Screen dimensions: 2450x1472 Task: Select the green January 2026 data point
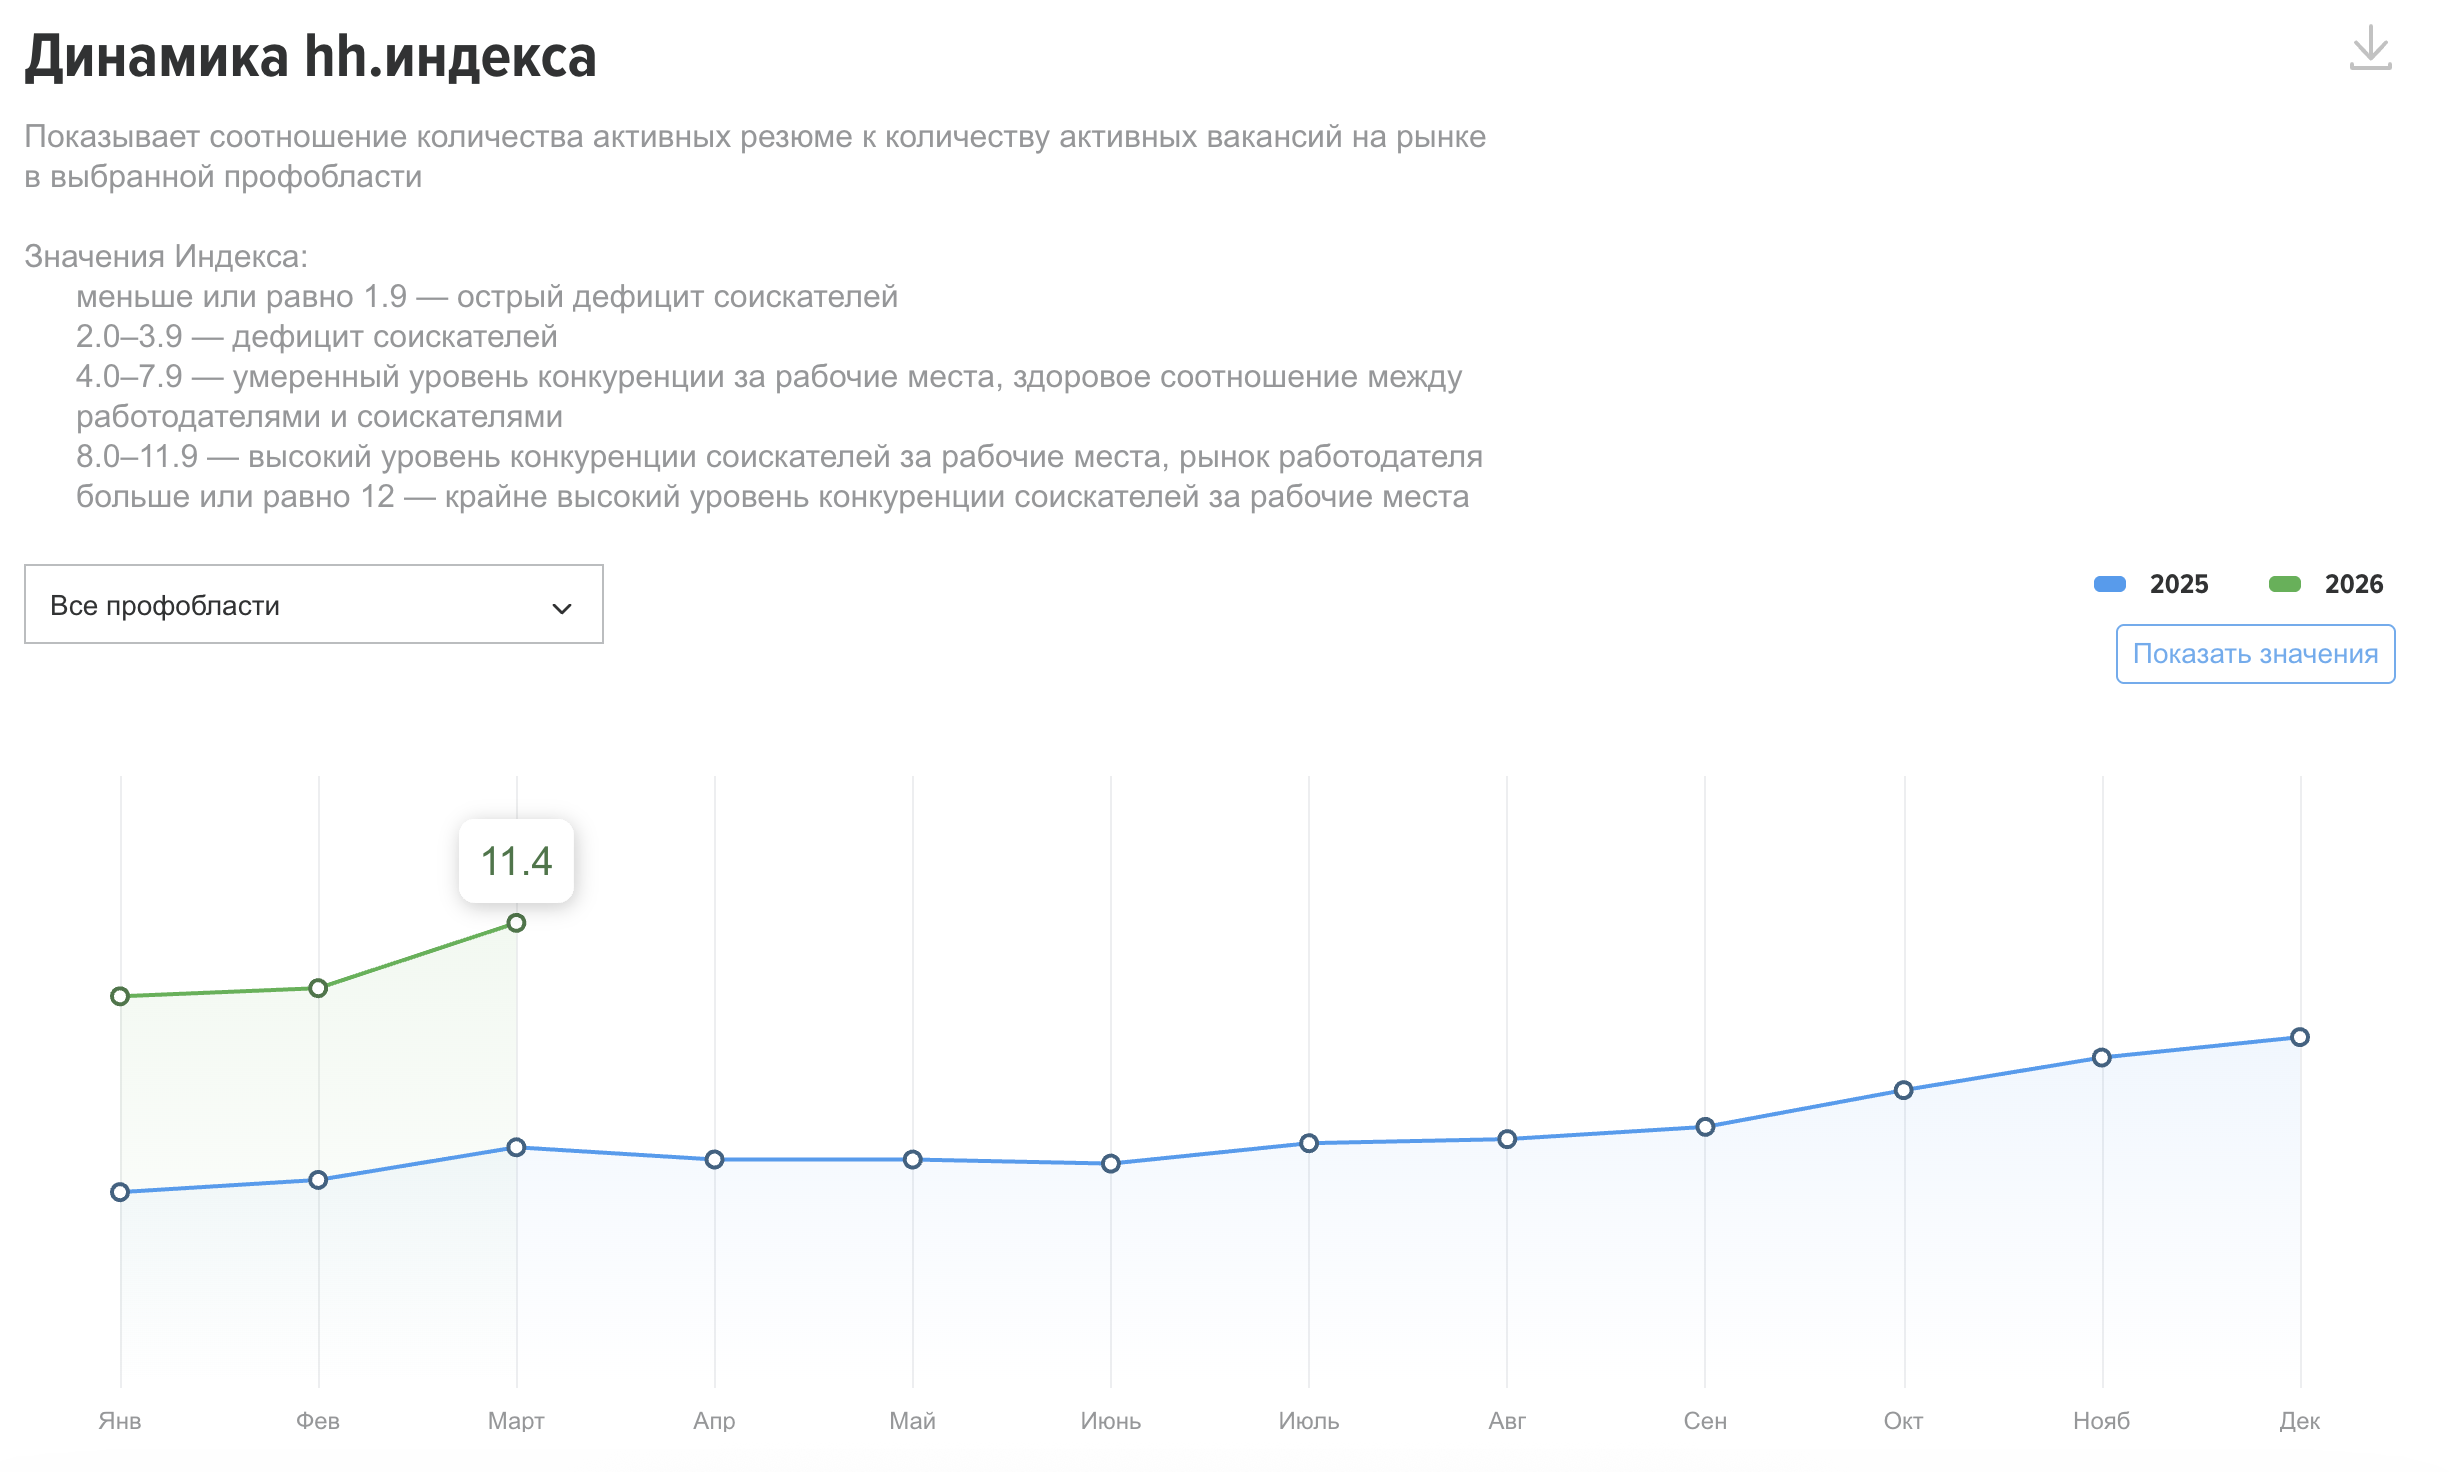pyautogui.click(x=120, y=996)
